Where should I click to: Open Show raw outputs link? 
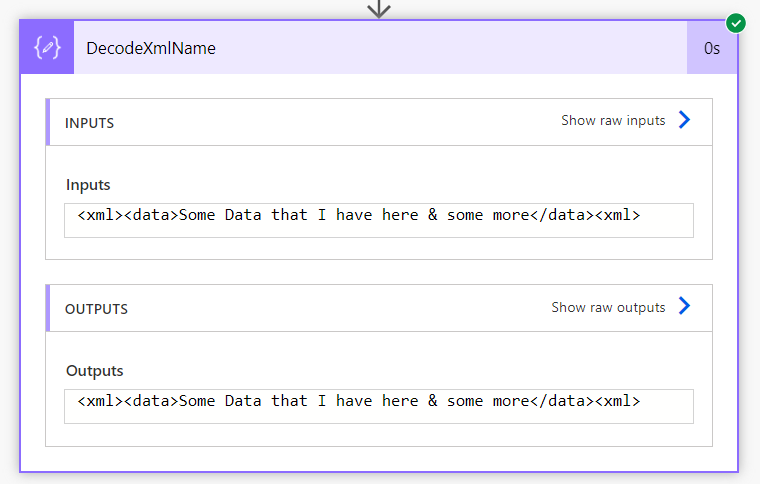tap(608, 307)
